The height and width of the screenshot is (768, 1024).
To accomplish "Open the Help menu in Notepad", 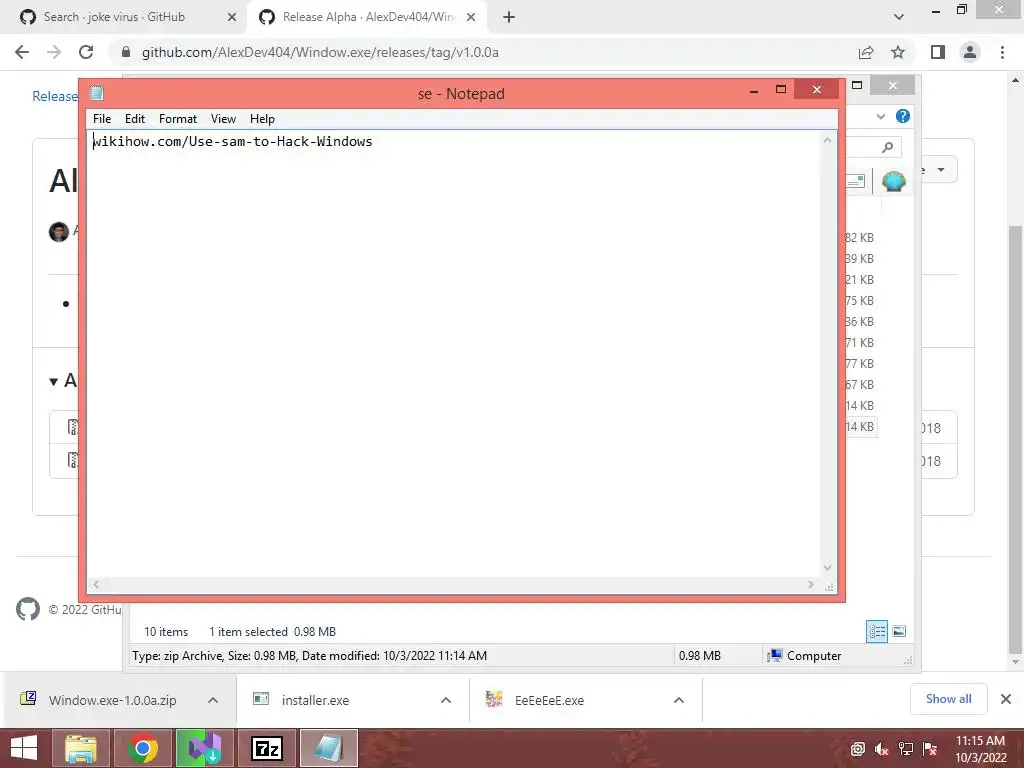I will tap(262, 119).
